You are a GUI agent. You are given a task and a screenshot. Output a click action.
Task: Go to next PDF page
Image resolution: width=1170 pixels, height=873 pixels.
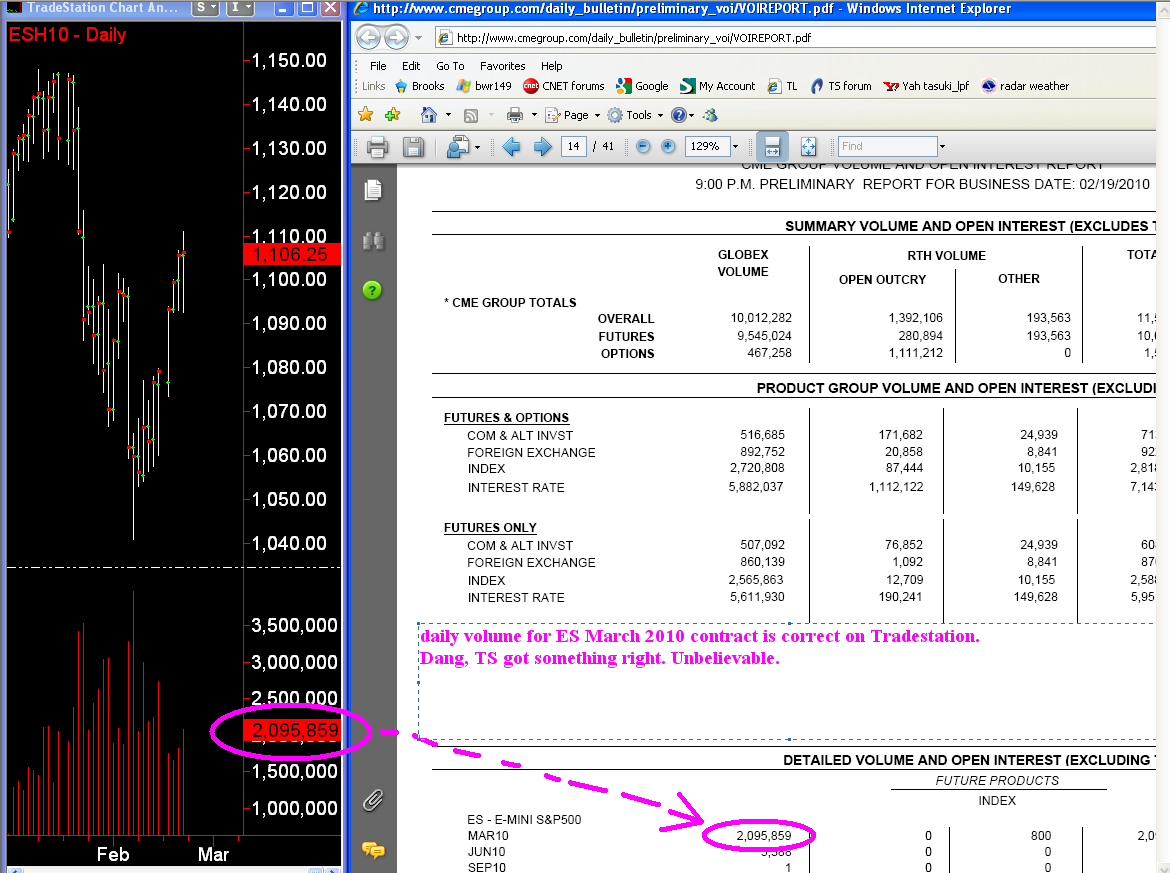[x=542, y=146]
